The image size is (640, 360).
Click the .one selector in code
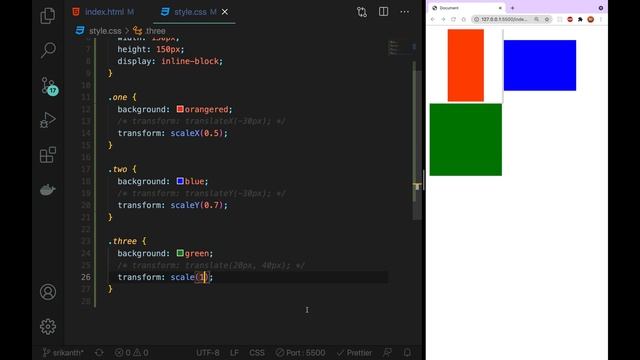(118, 97)
